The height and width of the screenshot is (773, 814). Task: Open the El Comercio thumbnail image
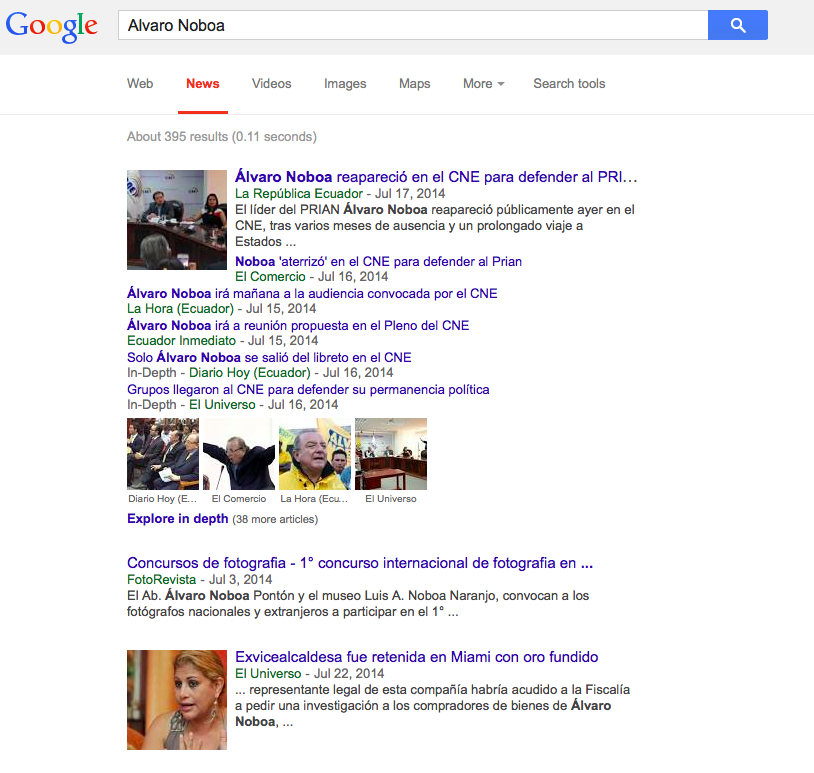[x=239, y=454]
